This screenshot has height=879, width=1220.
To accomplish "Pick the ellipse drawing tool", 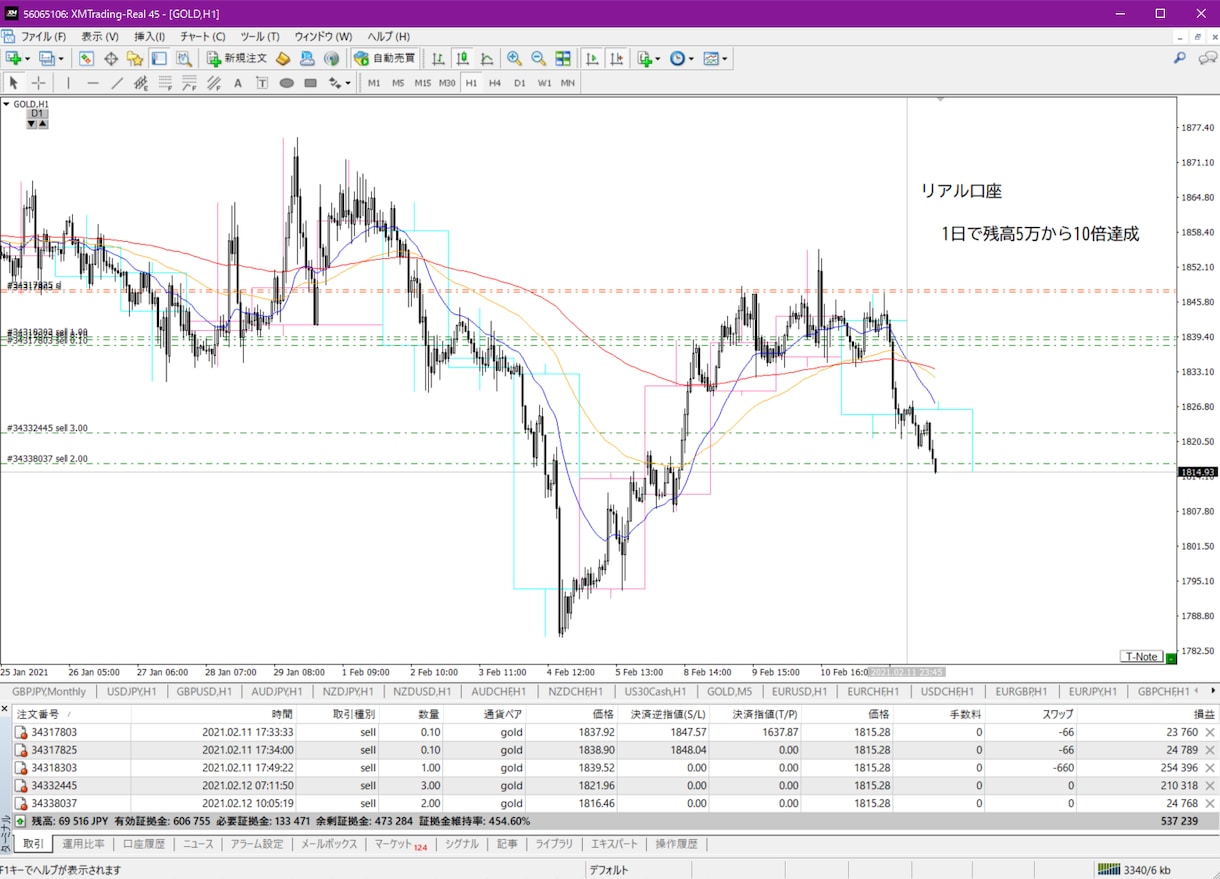I will pyautogui.click(x=287, y=83).
